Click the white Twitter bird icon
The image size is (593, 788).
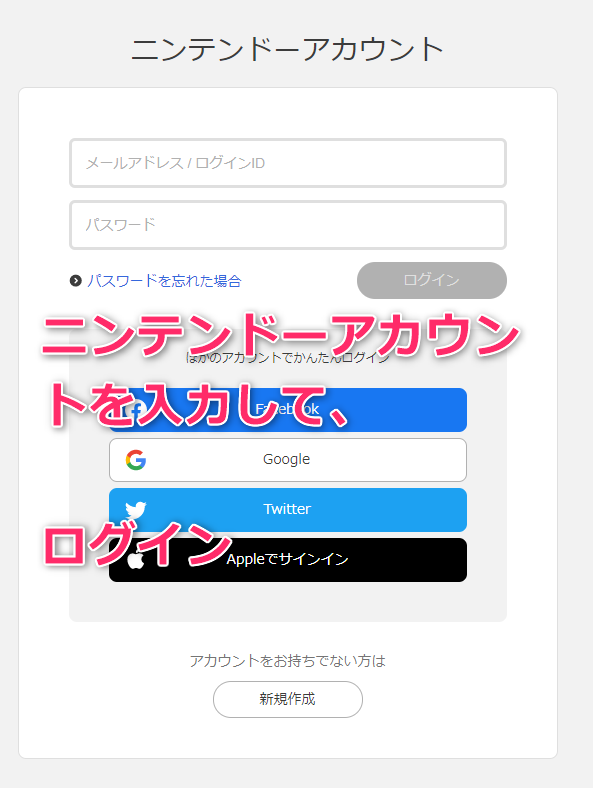click(136, 510)
